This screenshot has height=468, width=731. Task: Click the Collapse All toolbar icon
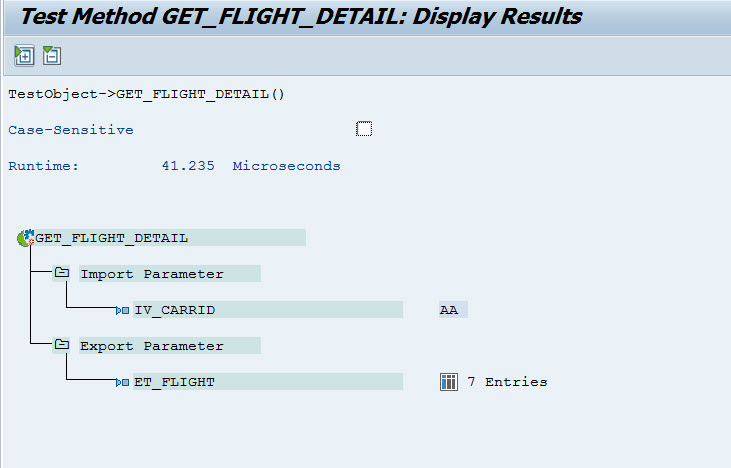pos(52,56)
